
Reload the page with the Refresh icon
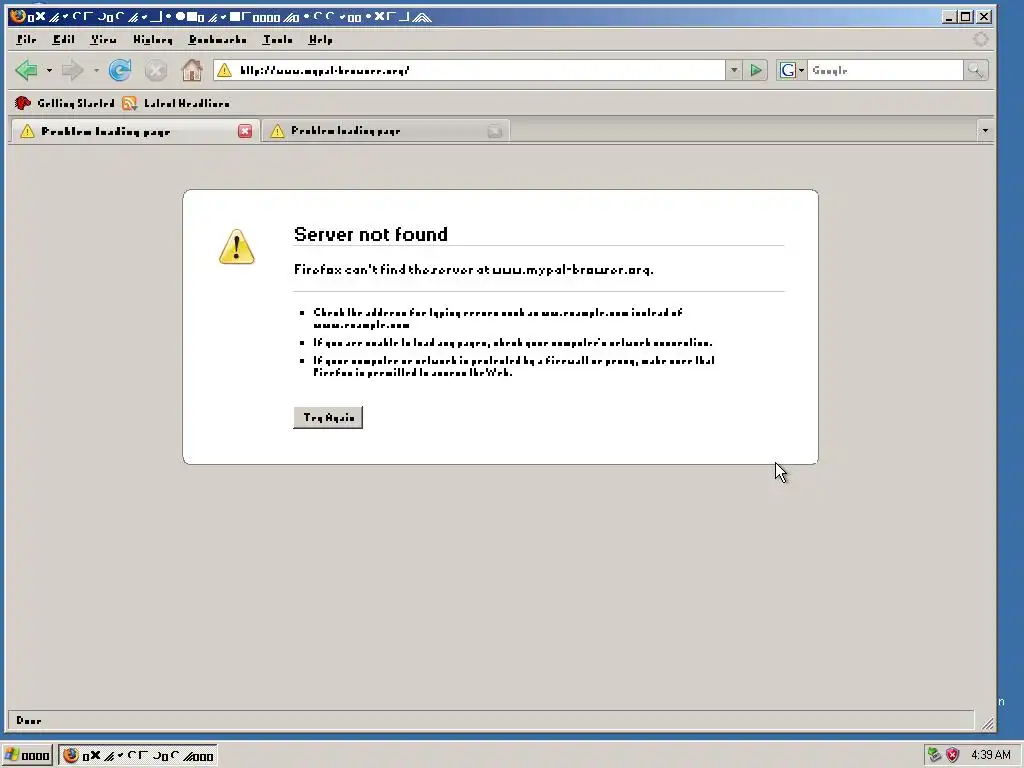pyautogui.click(x=120, y=70)
